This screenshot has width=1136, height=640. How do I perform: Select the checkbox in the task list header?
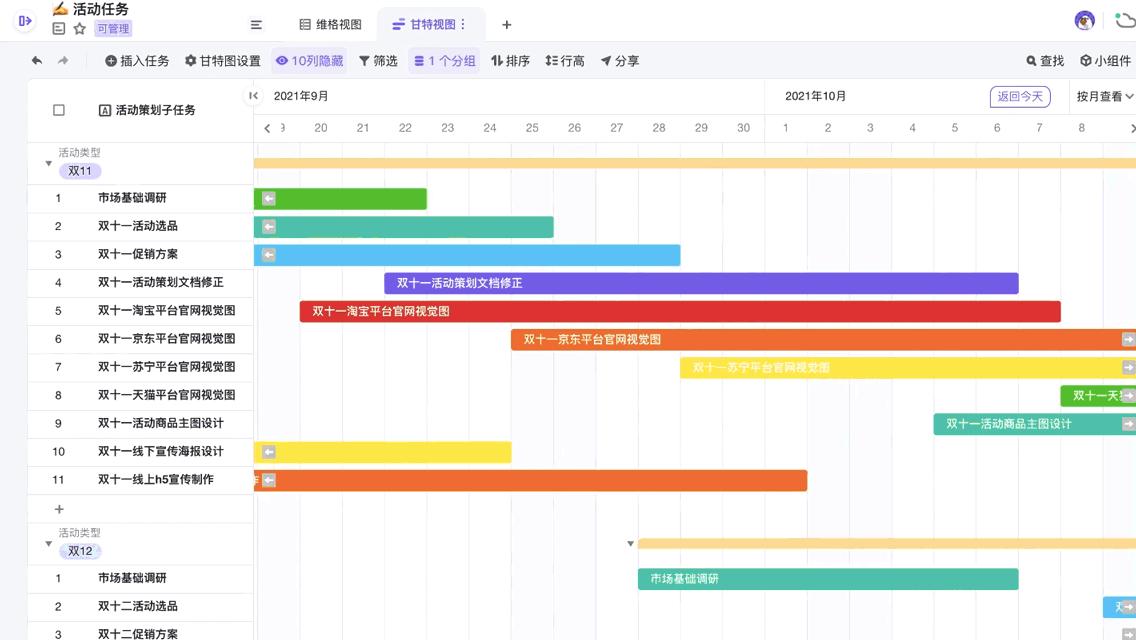coord(59,110)
